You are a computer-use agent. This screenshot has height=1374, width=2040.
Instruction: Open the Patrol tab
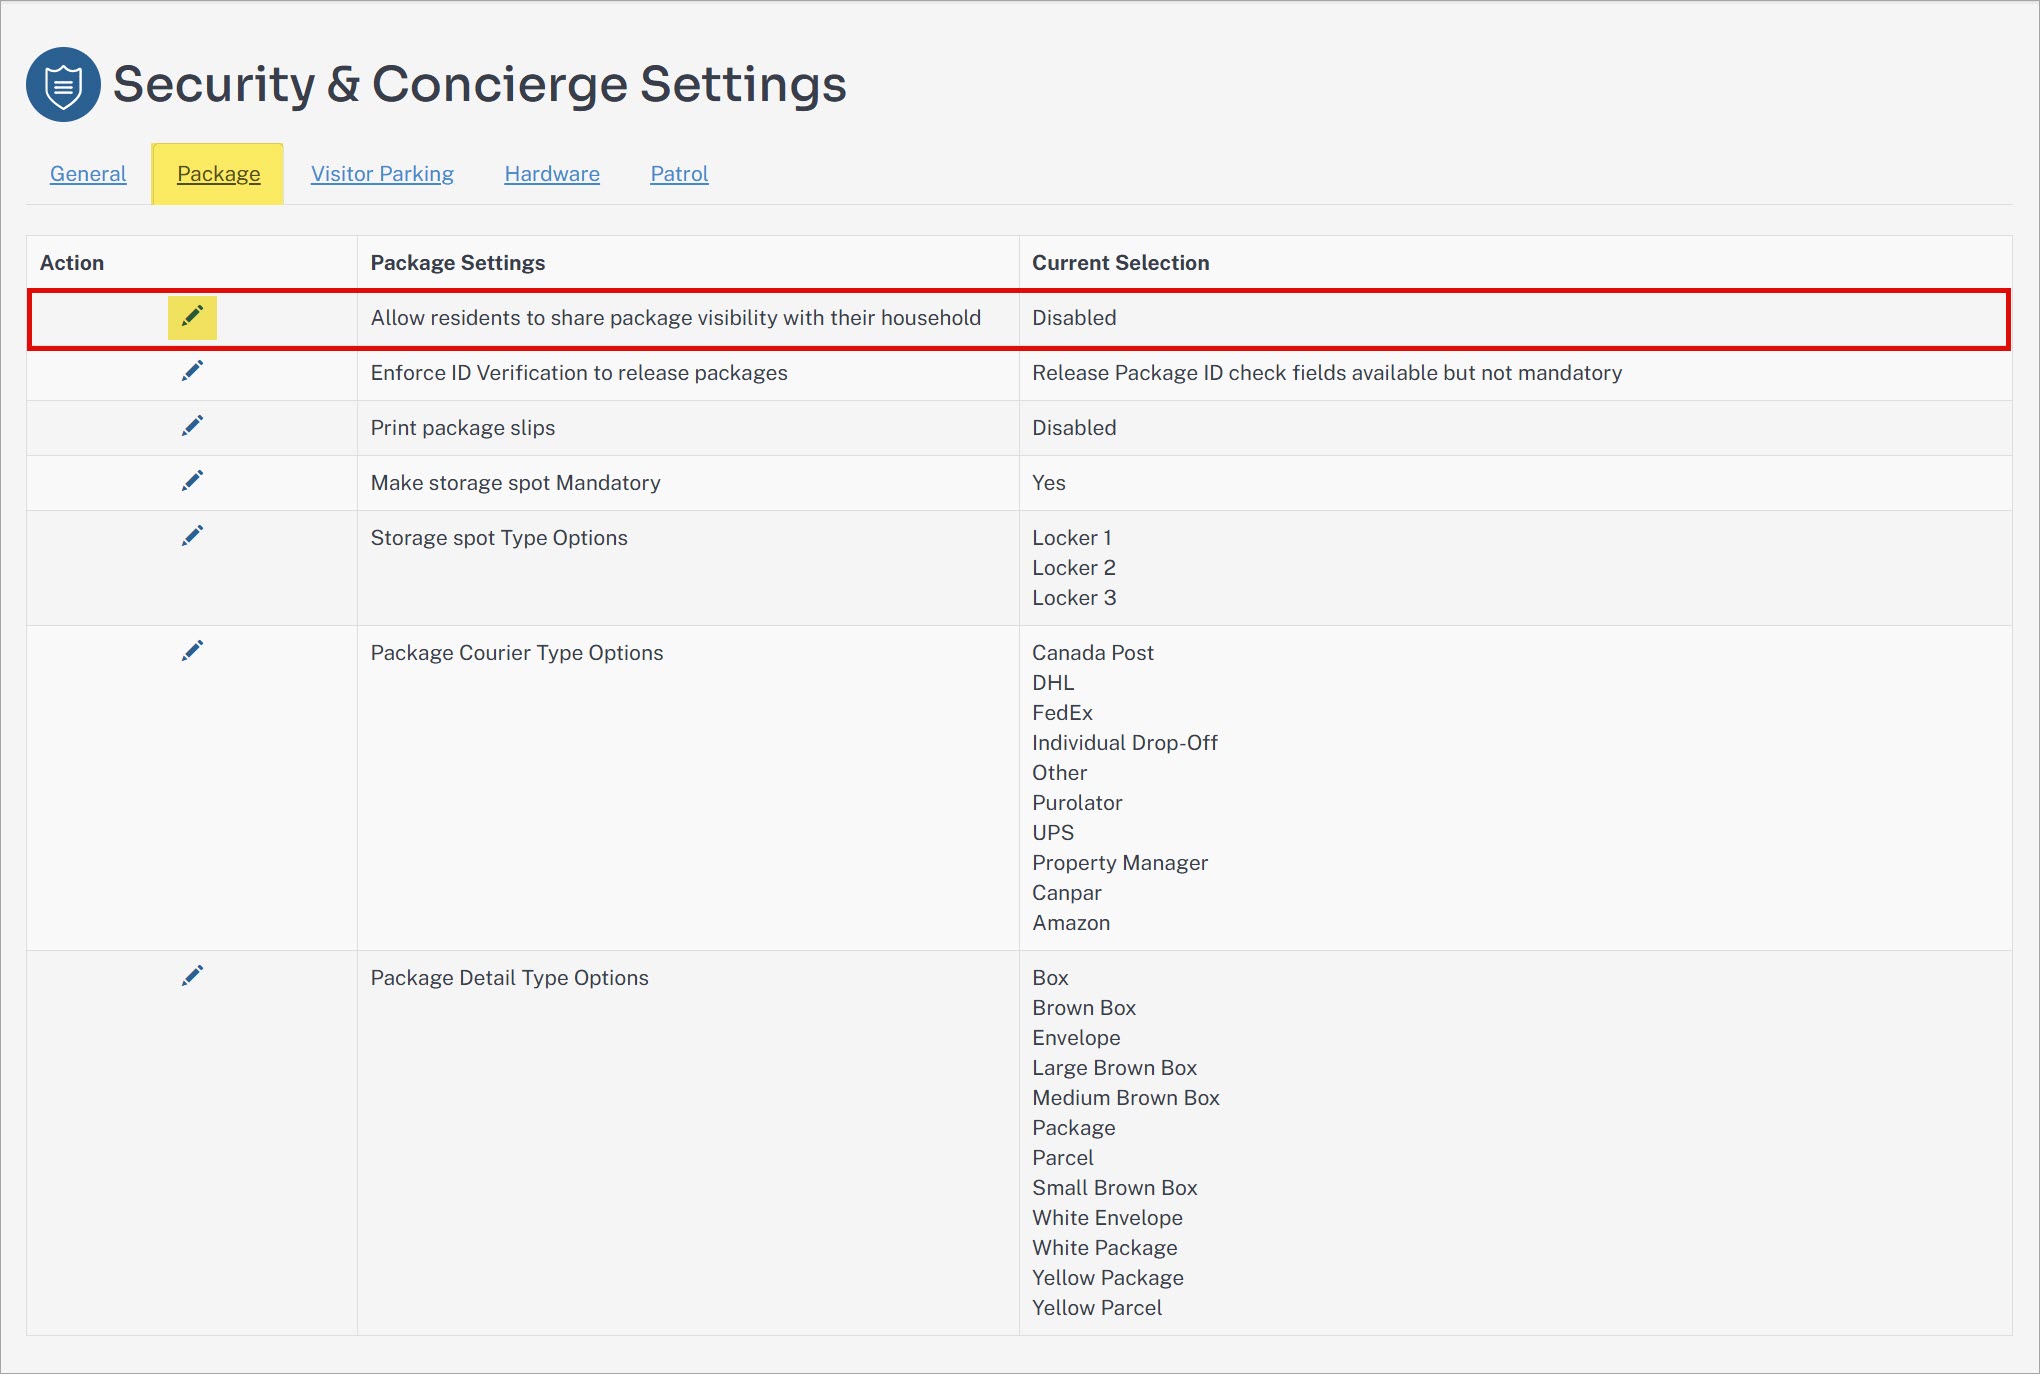click(679, 174)
